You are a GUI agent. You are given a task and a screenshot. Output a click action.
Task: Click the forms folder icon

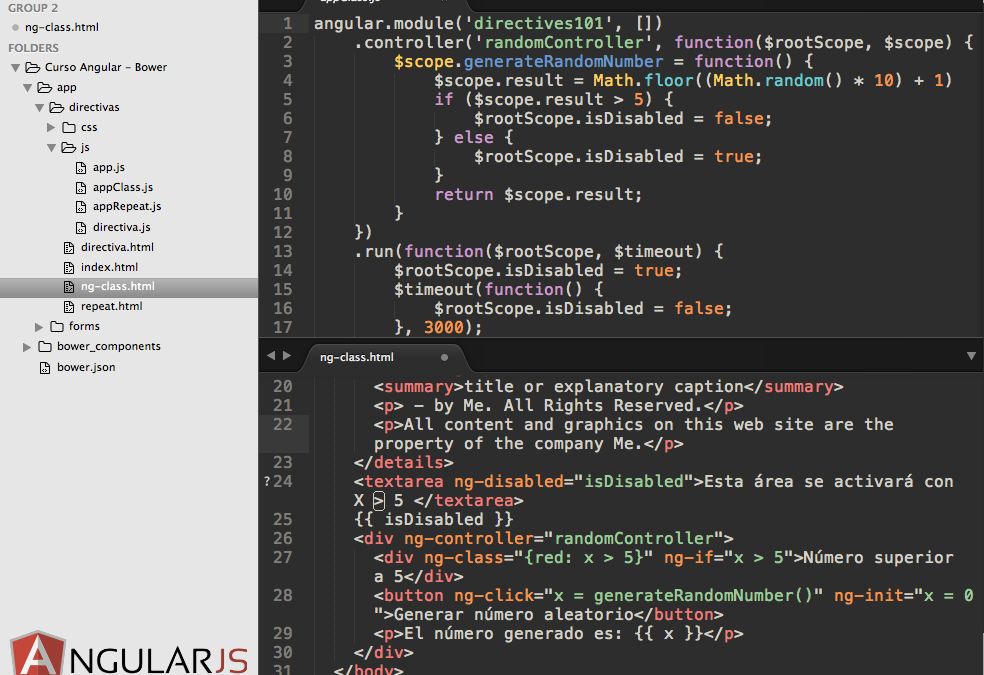[57, 326]
